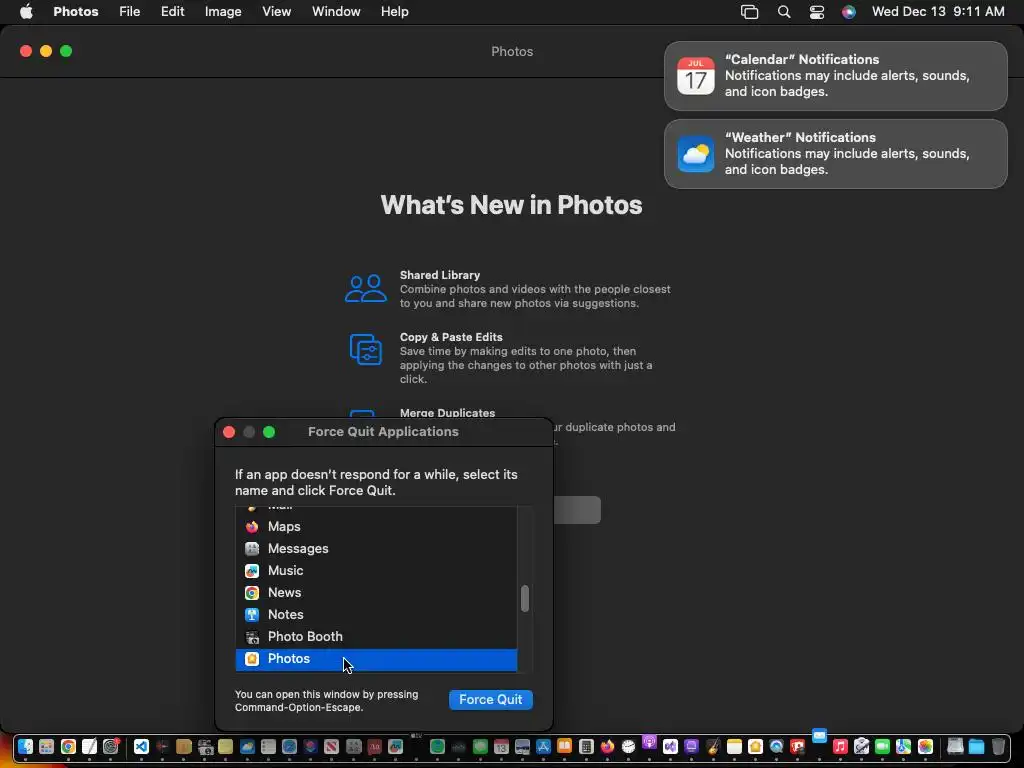Open the Image menu
Image resolution: width=1024 pixels, height=768 pixels.
(223, 12)
